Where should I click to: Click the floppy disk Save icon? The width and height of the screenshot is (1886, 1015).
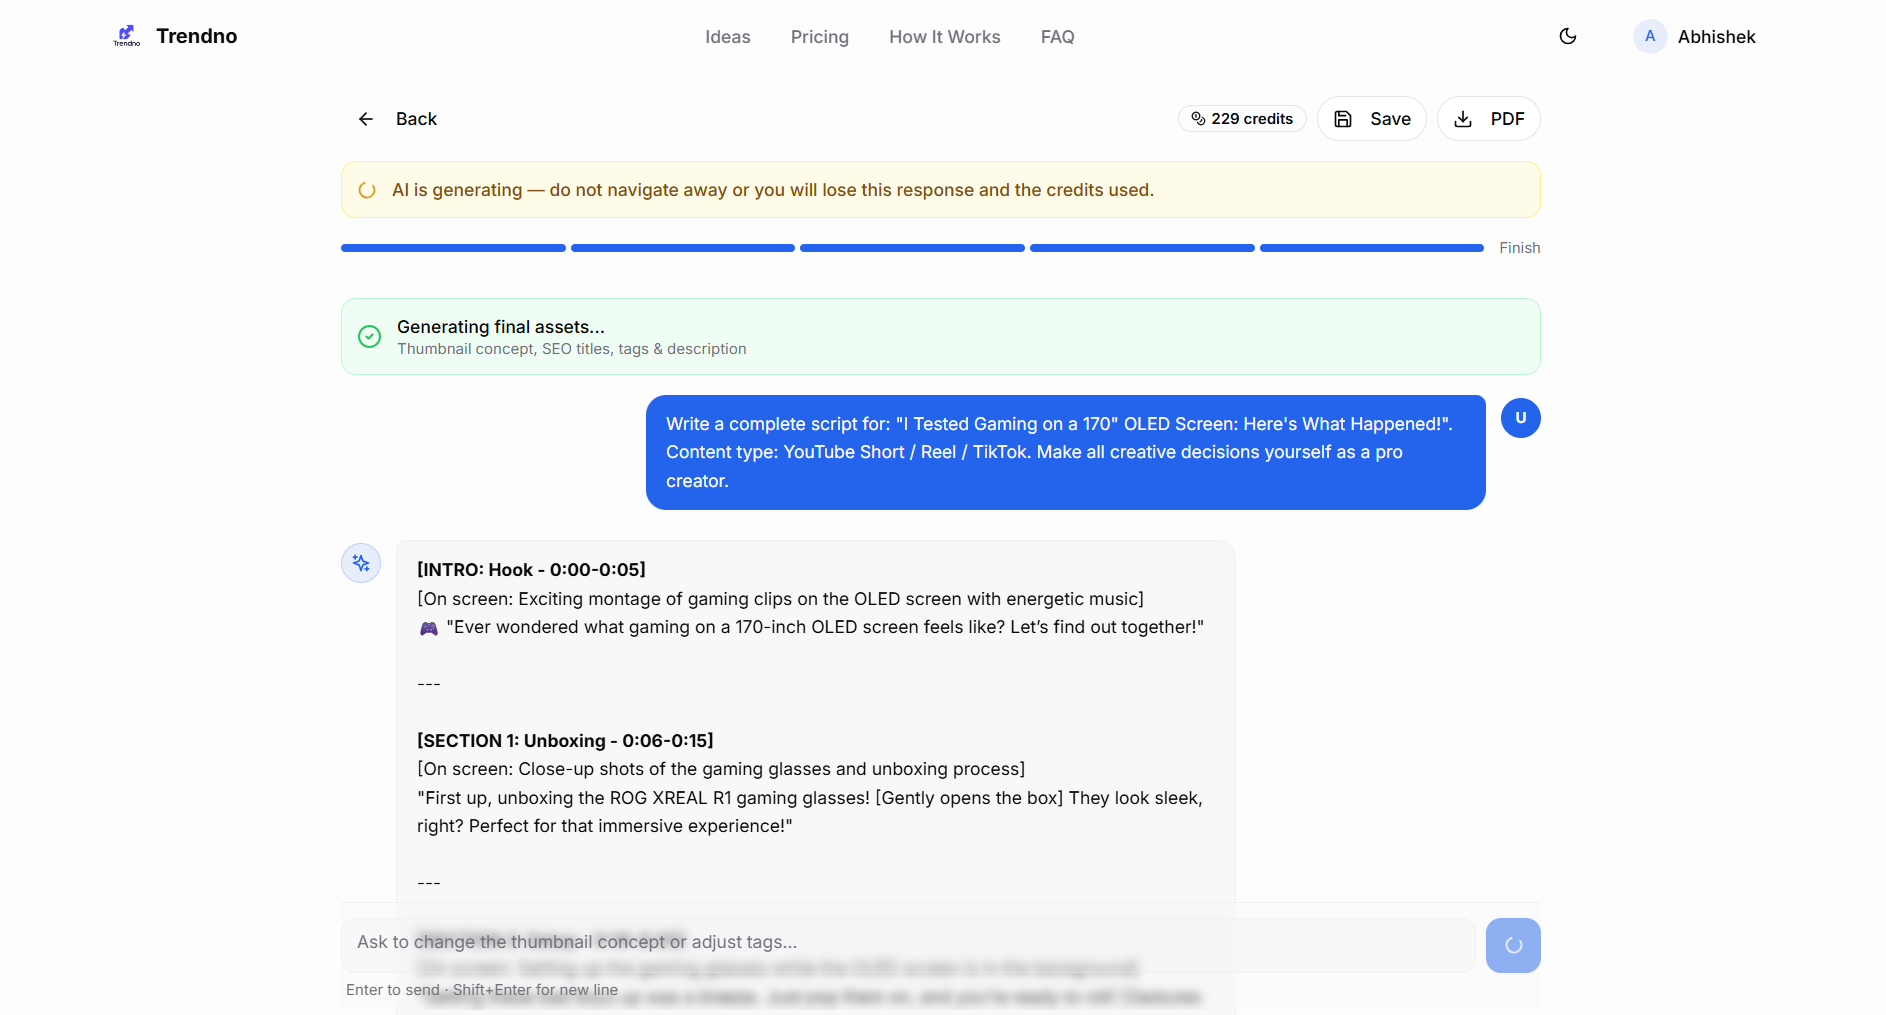[1343, 119]
